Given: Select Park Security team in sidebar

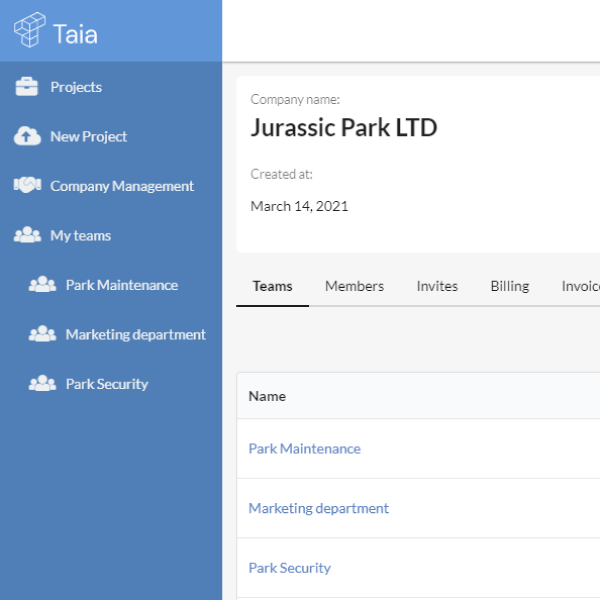Looking at the screenshot, I should tap(107, 384).
